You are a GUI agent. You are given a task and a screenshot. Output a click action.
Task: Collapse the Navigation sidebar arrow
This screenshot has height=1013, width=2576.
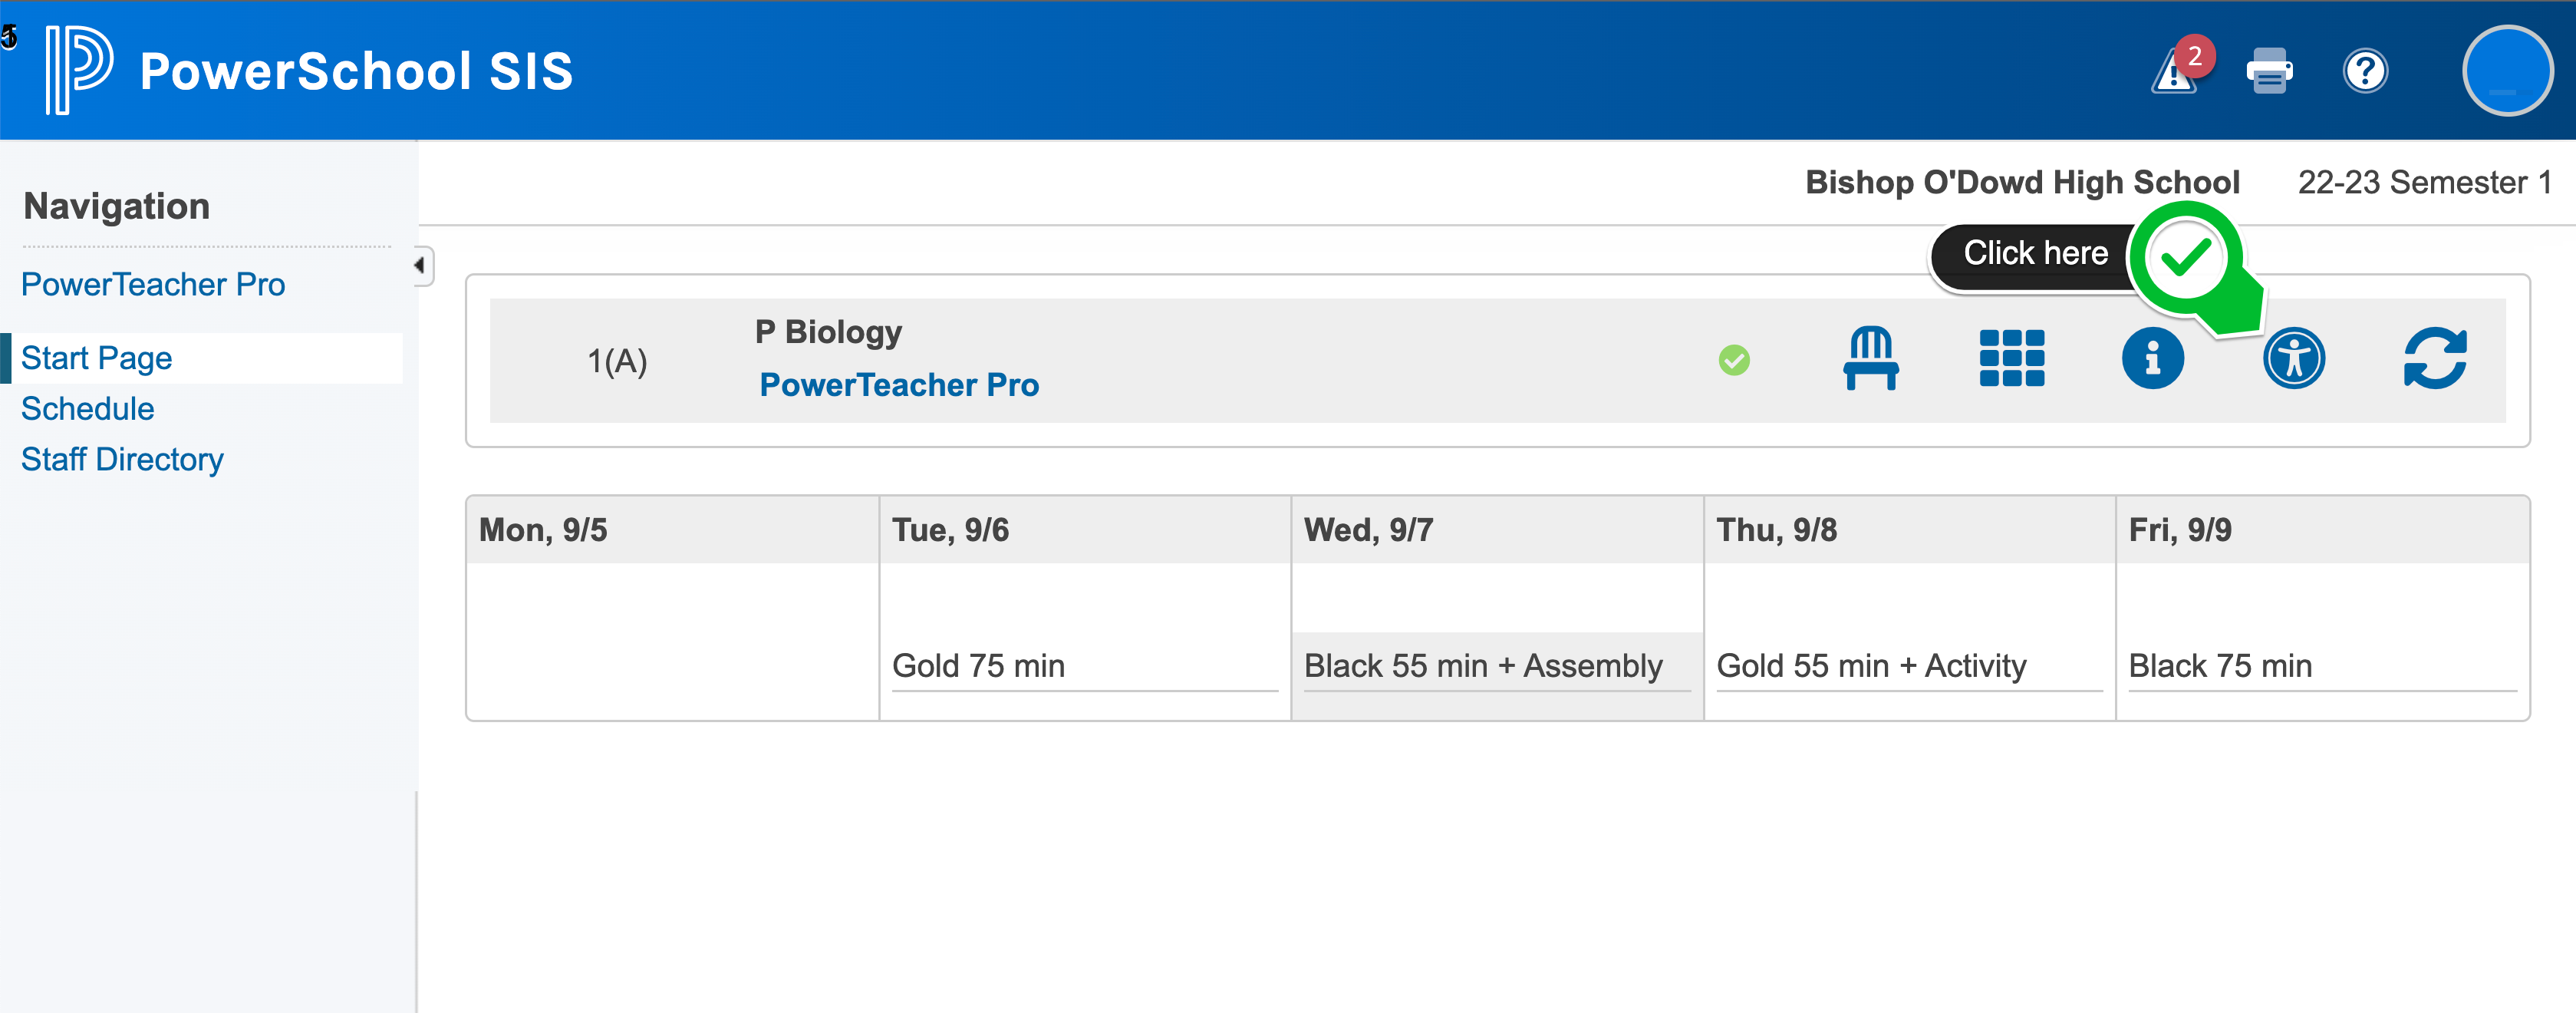tap(421, 266)
